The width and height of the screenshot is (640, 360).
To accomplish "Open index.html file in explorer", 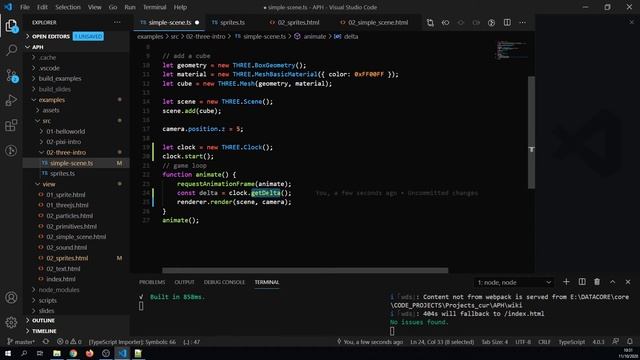I will click(x=61, y=279).
